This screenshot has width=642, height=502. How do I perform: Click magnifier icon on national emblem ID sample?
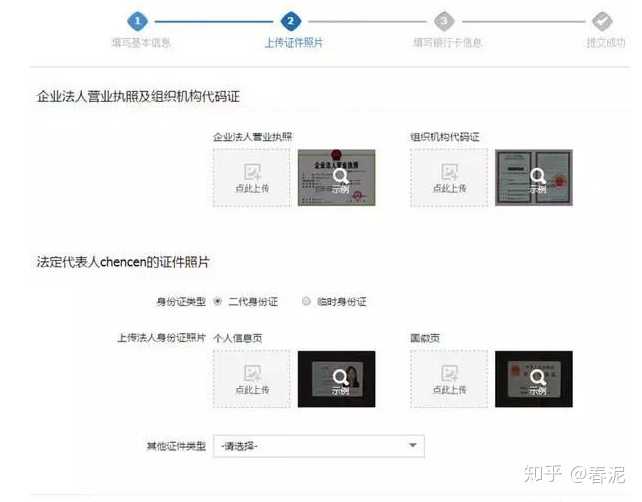pos(538,377)
